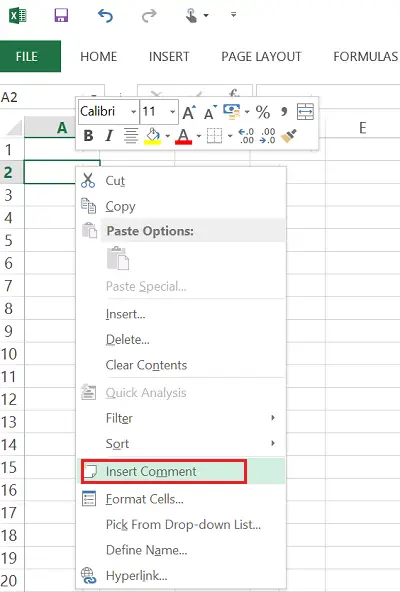Open the font size 11 dropdown

pos(159,112)
